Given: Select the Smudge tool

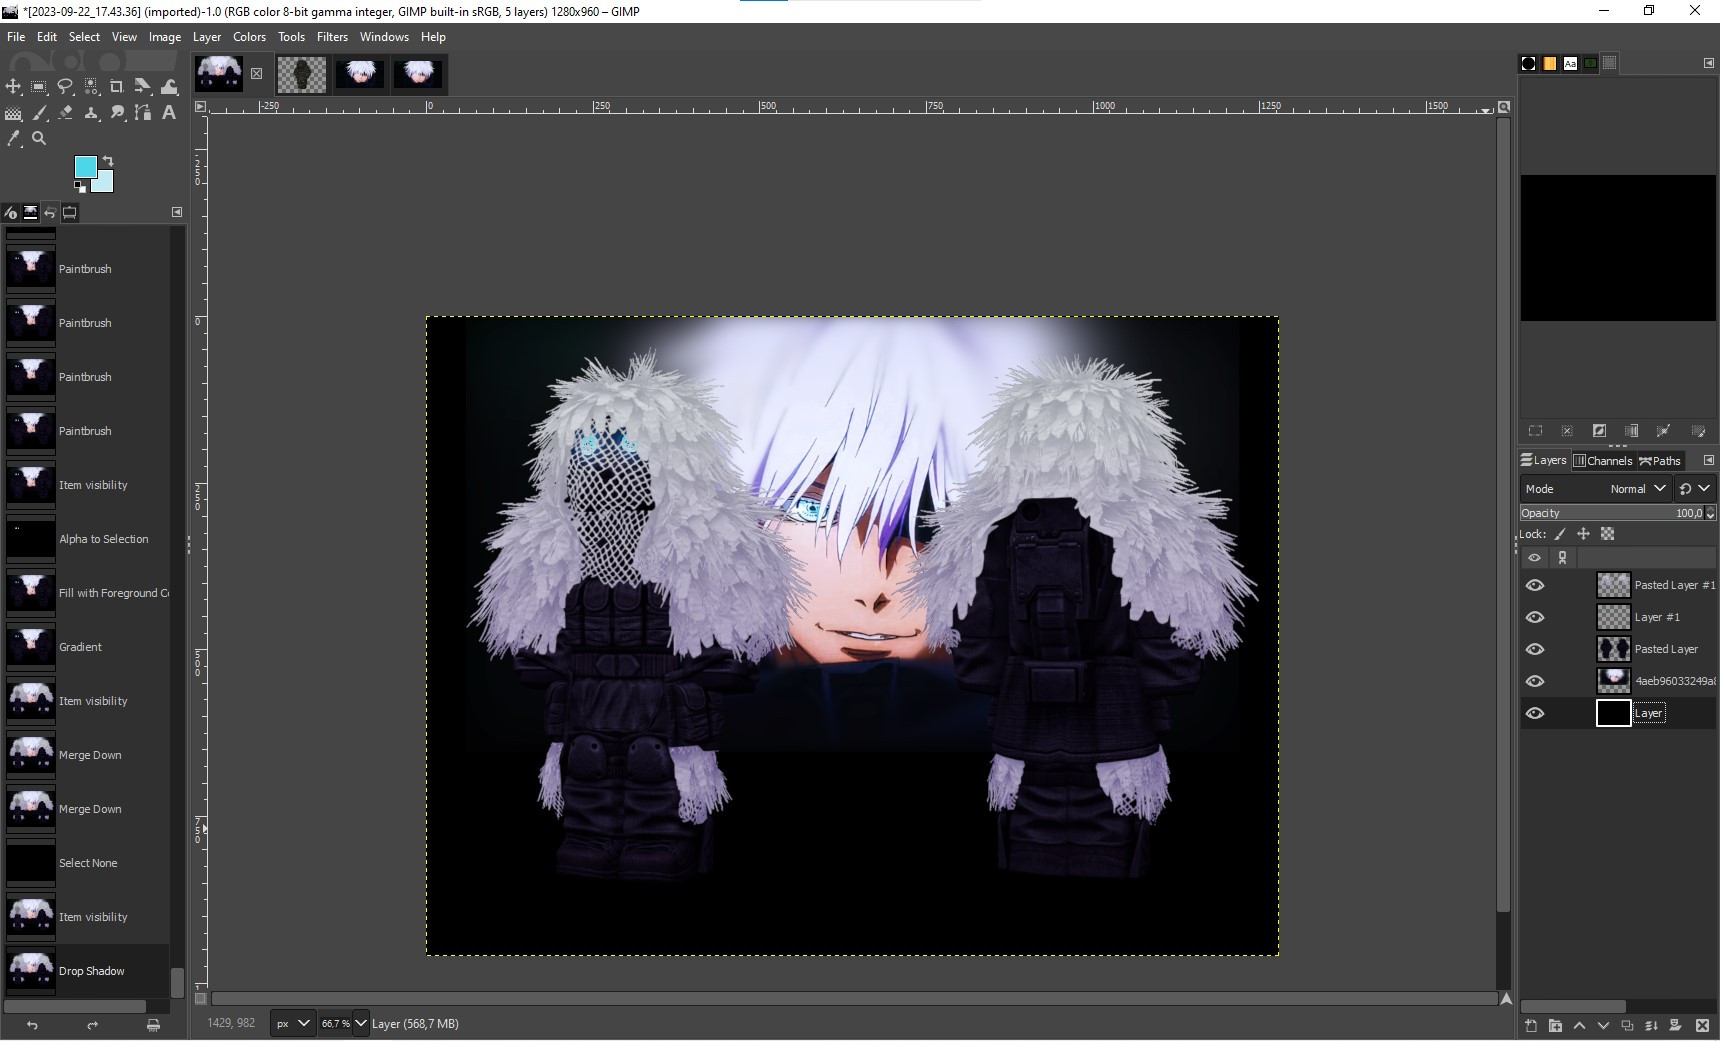Looking at the screenshot, I should pos(117,113).
